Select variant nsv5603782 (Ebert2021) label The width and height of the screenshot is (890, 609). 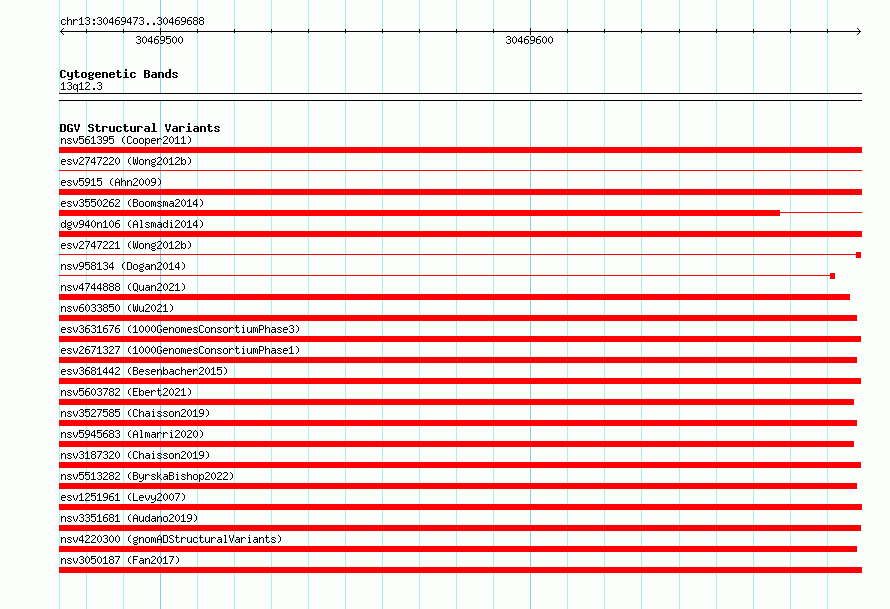point(126,392)
